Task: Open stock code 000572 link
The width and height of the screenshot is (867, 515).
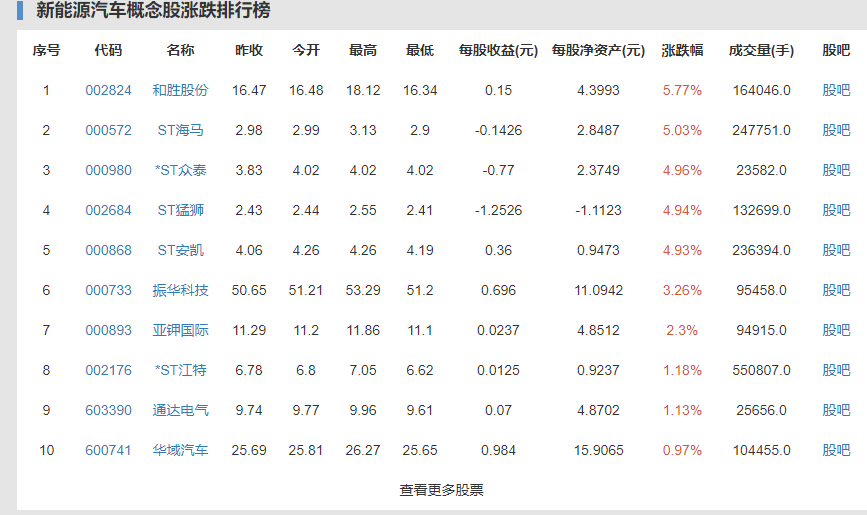Action: [108, 131]
